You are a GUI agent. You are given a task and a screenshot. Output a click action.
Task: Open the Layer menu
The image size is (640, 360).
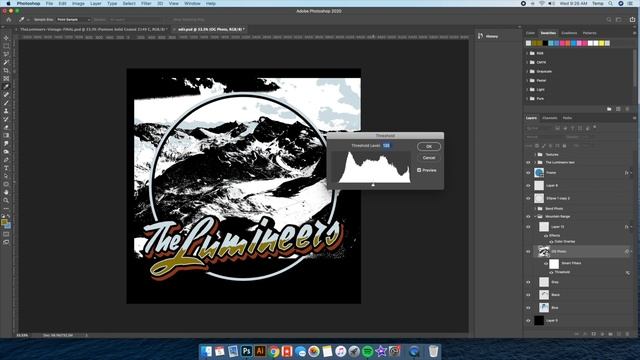(x=96, y=3)
